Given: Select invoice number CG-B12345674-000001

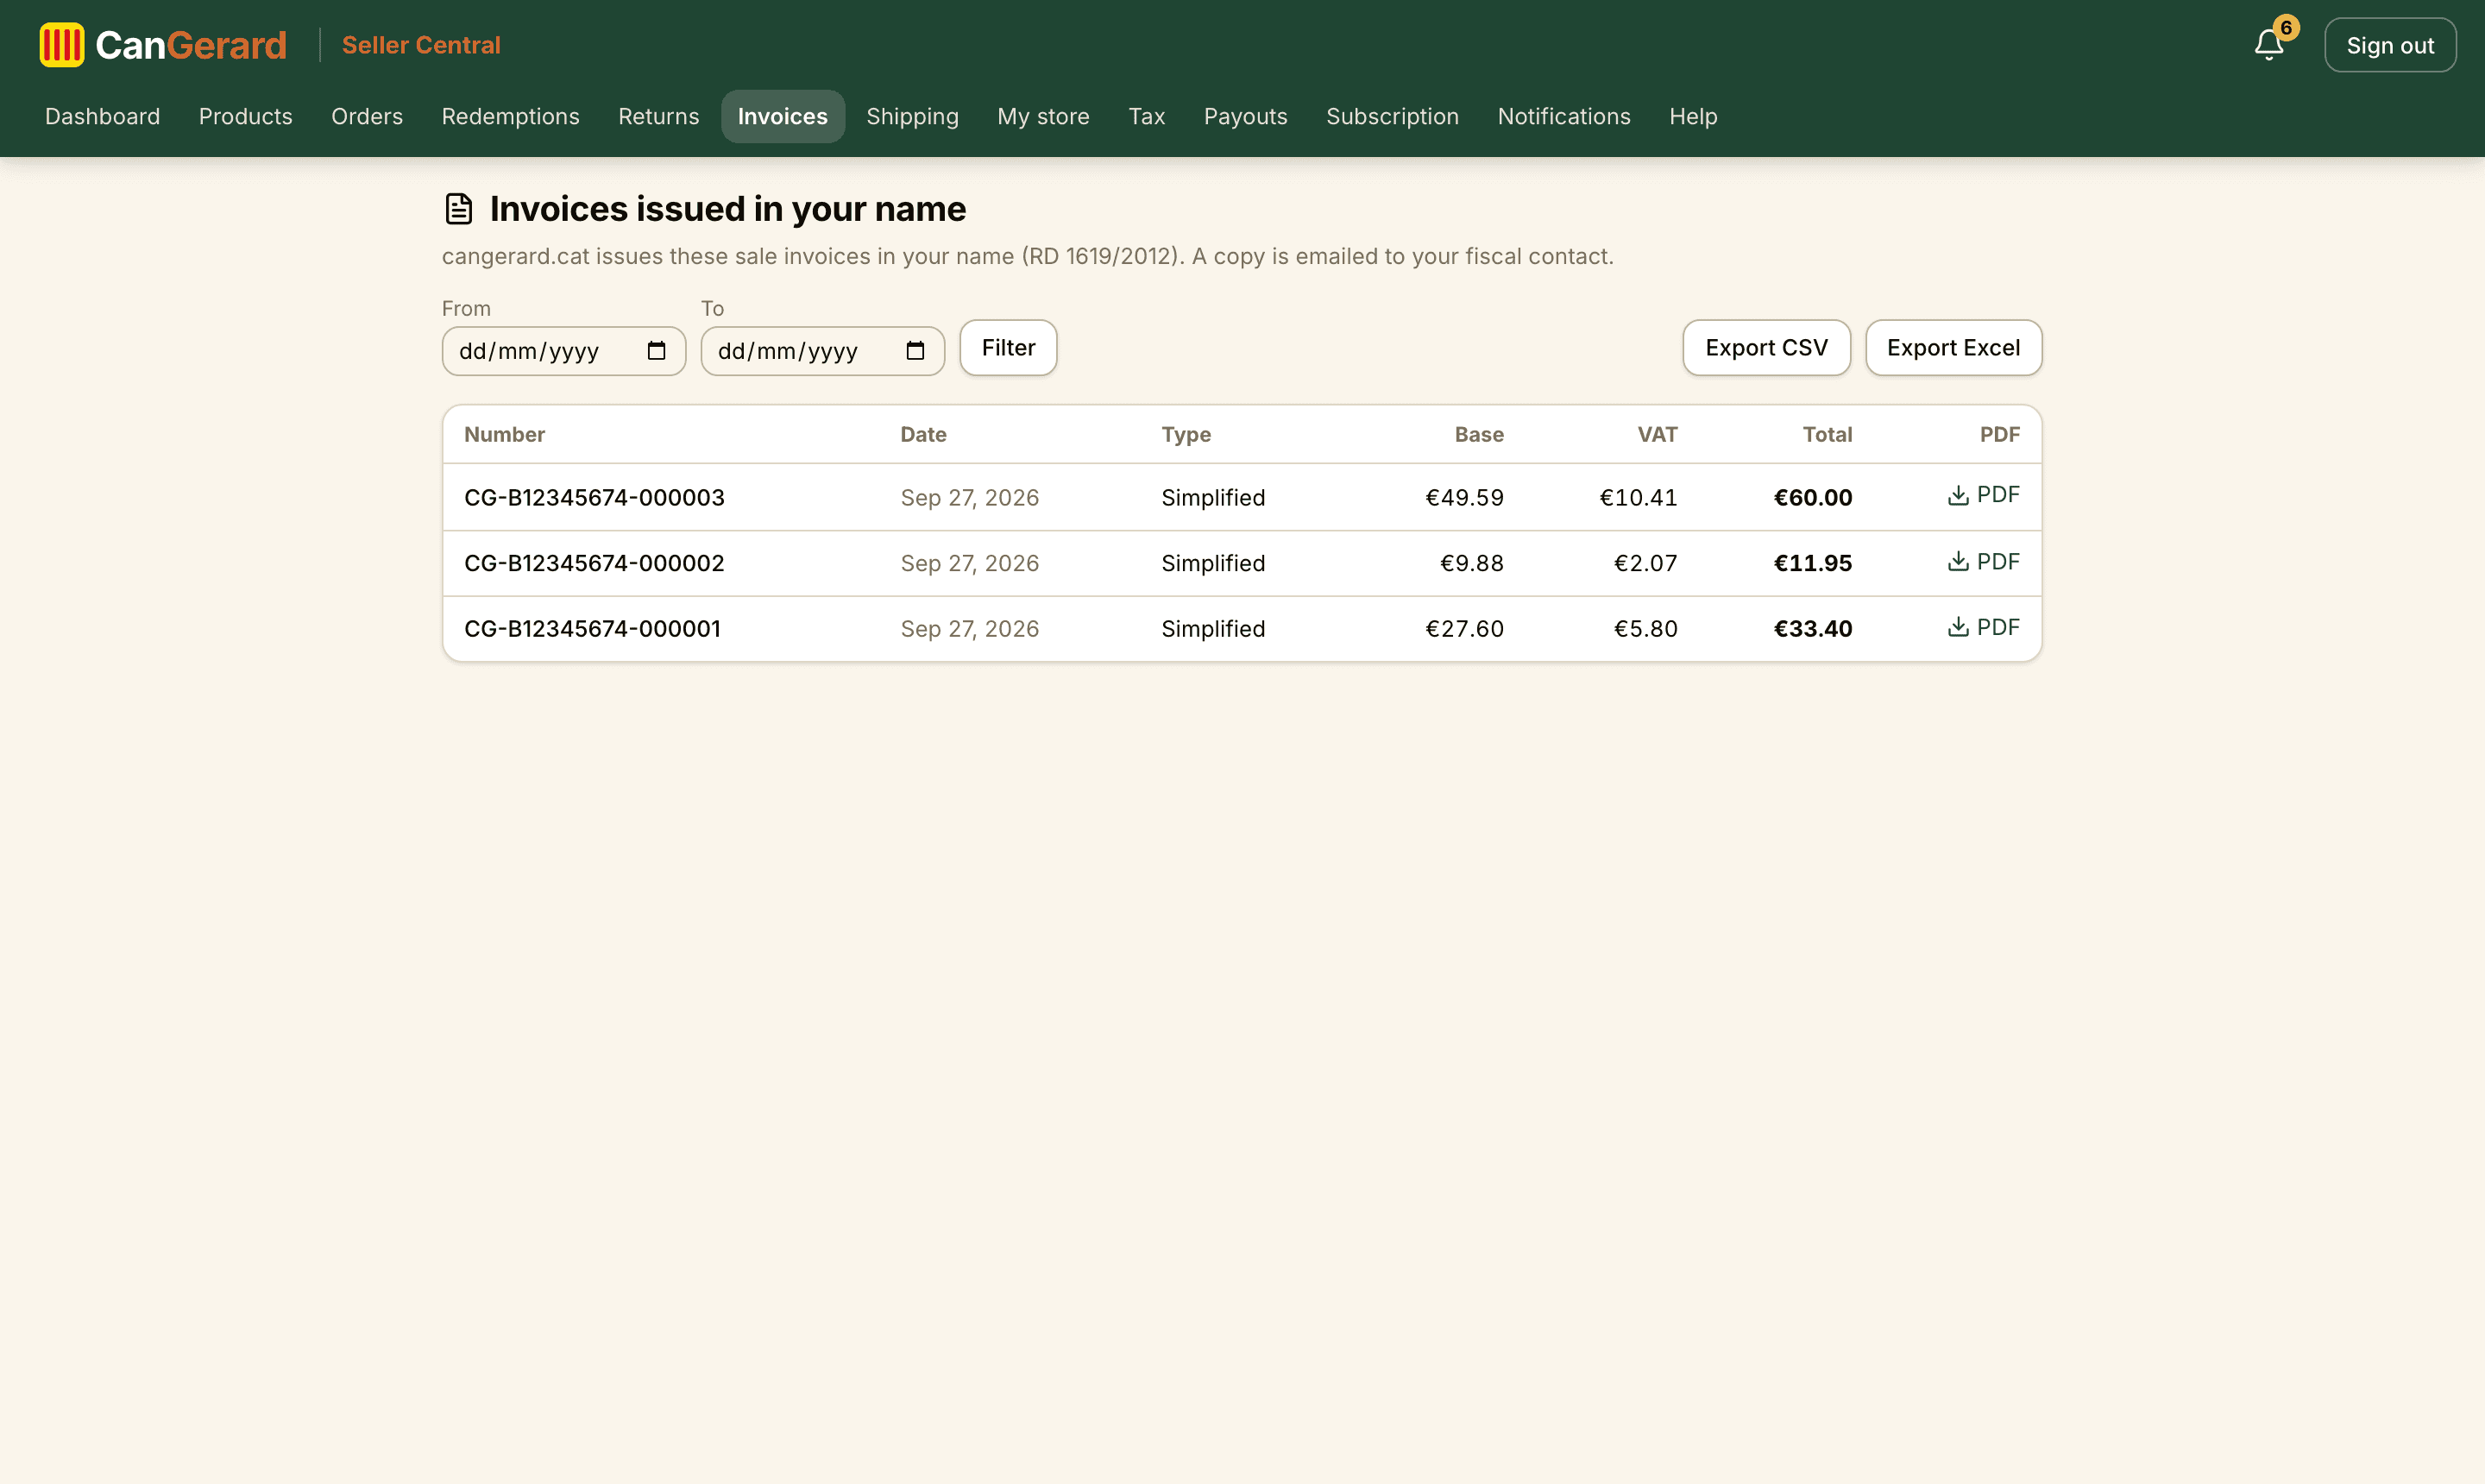Looking at the screenshot, I should point(592,628).
